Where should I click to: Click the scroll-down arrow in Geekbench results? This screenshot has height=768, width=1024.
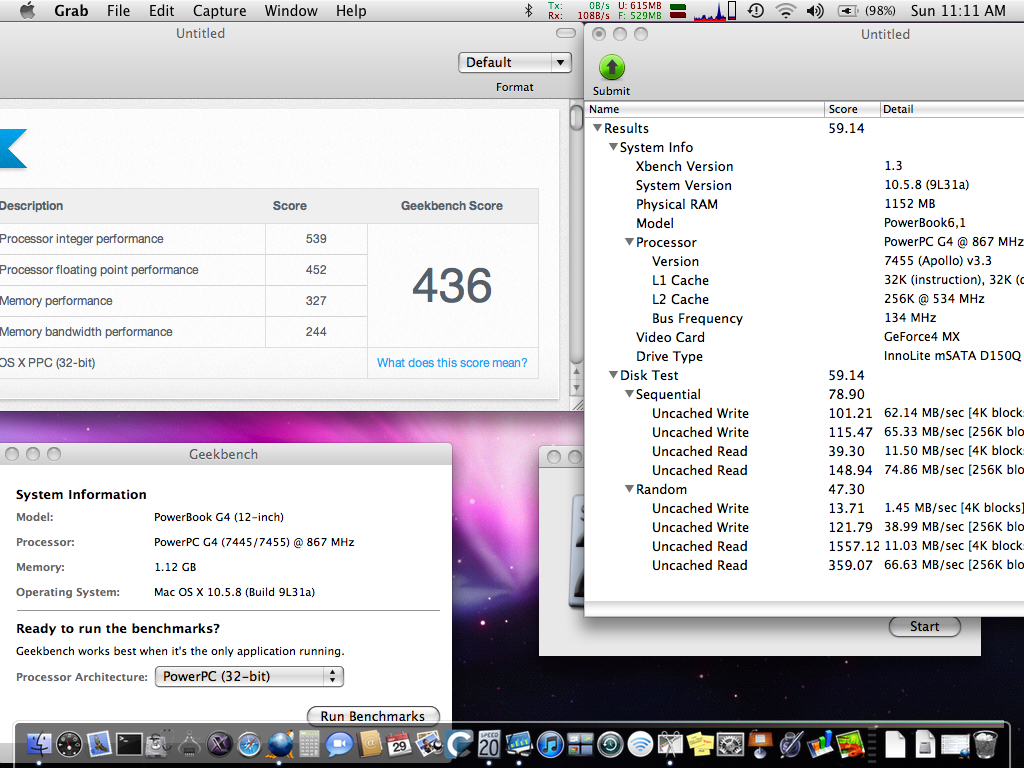[576, 388]
